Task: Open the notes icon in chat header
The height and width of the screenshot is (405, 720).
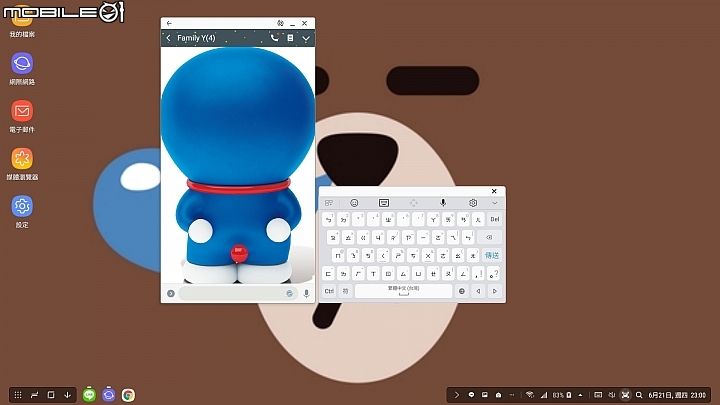Action: (290, 38)
